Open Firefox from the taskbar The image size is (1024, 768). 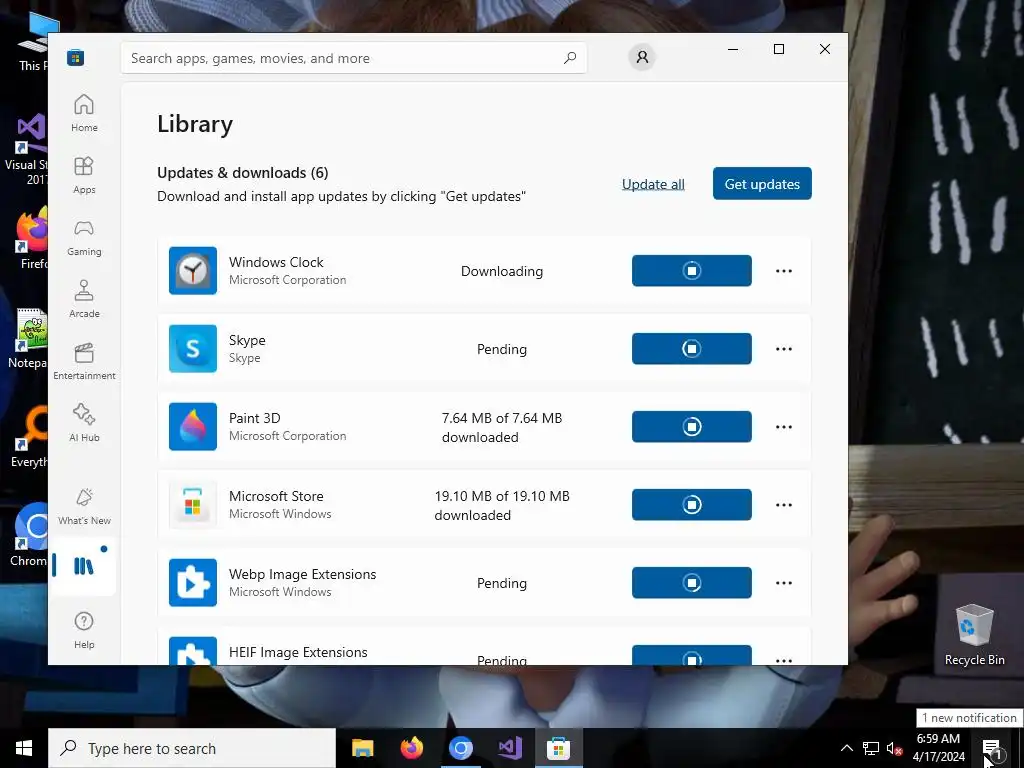click(411, 748)
